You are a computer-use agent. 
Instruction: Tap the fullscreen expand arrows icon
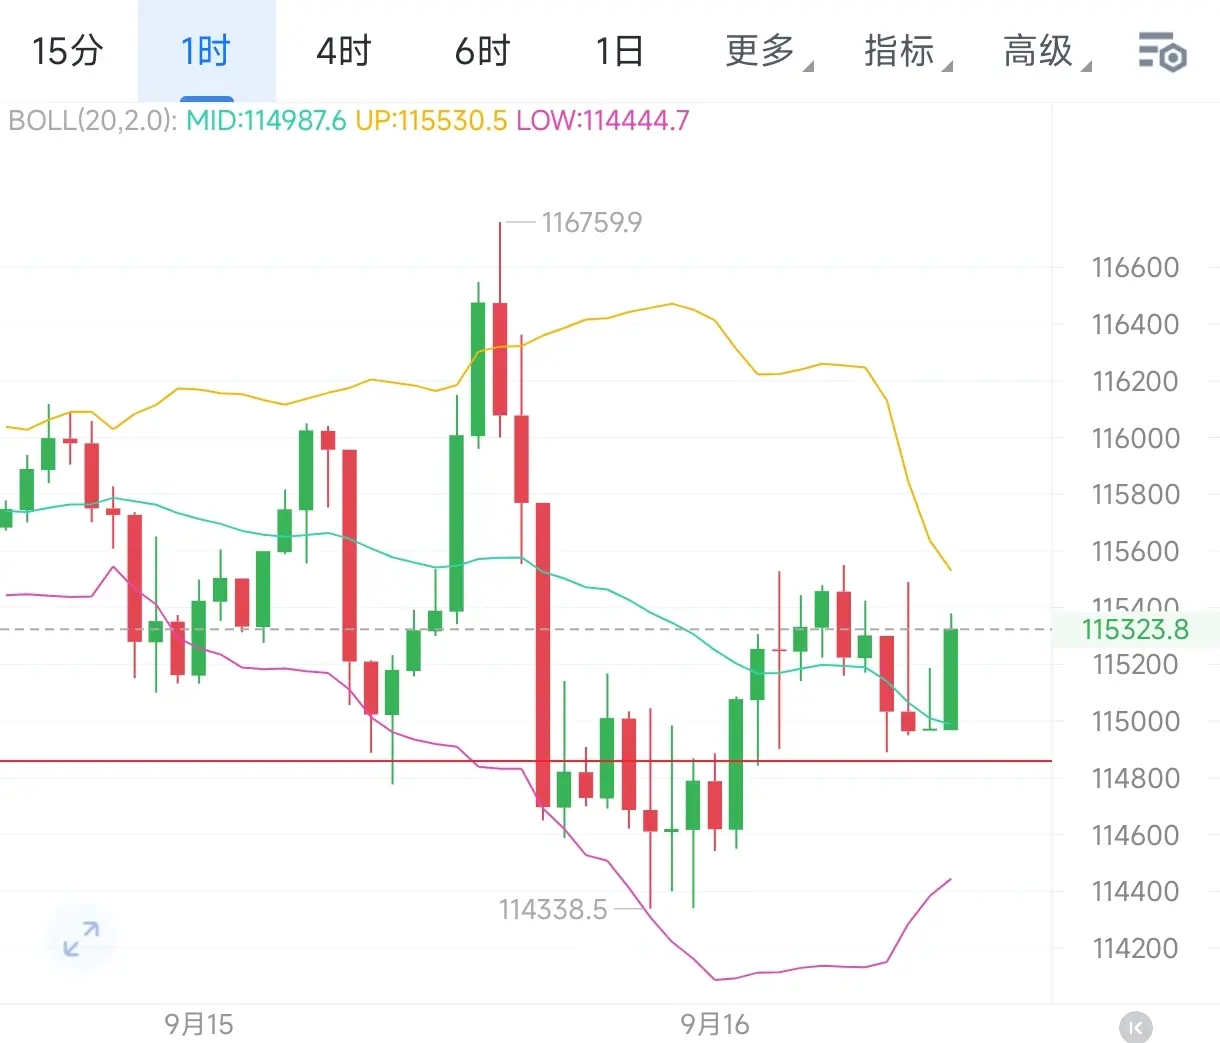pyautogui.click(x=81, y=938)
